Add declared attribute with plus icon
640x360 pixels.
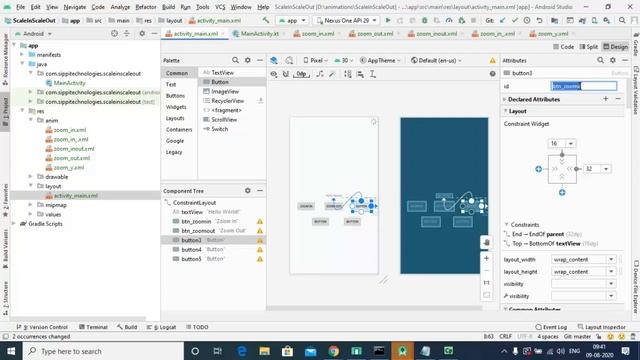pyautogui.click(x=606, y=99)
